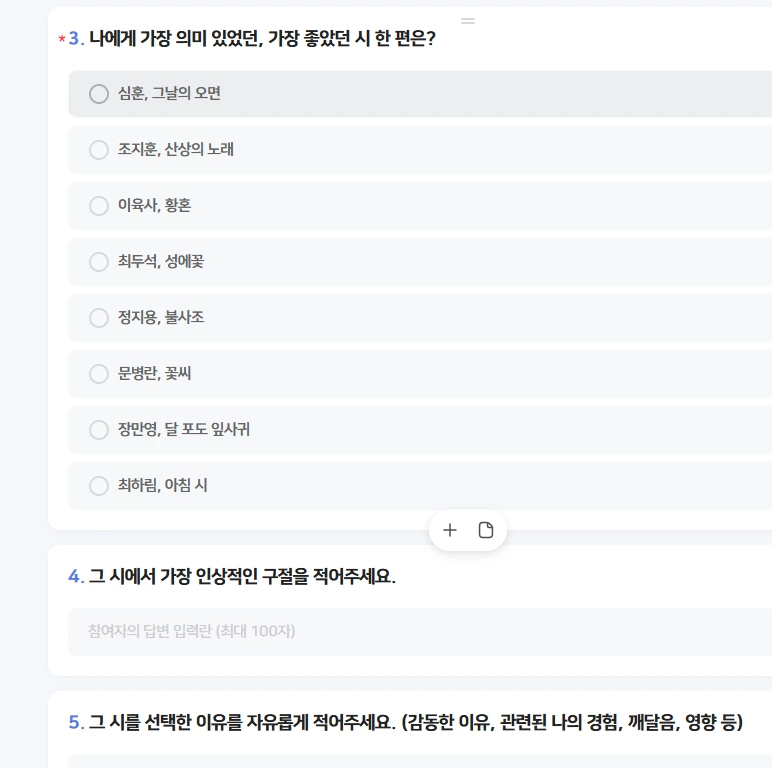Image resolution: width=772 pixels, height=768 pixels.
Task: Click the red required asterisk on question 3
Action: [x=62, y=38]
